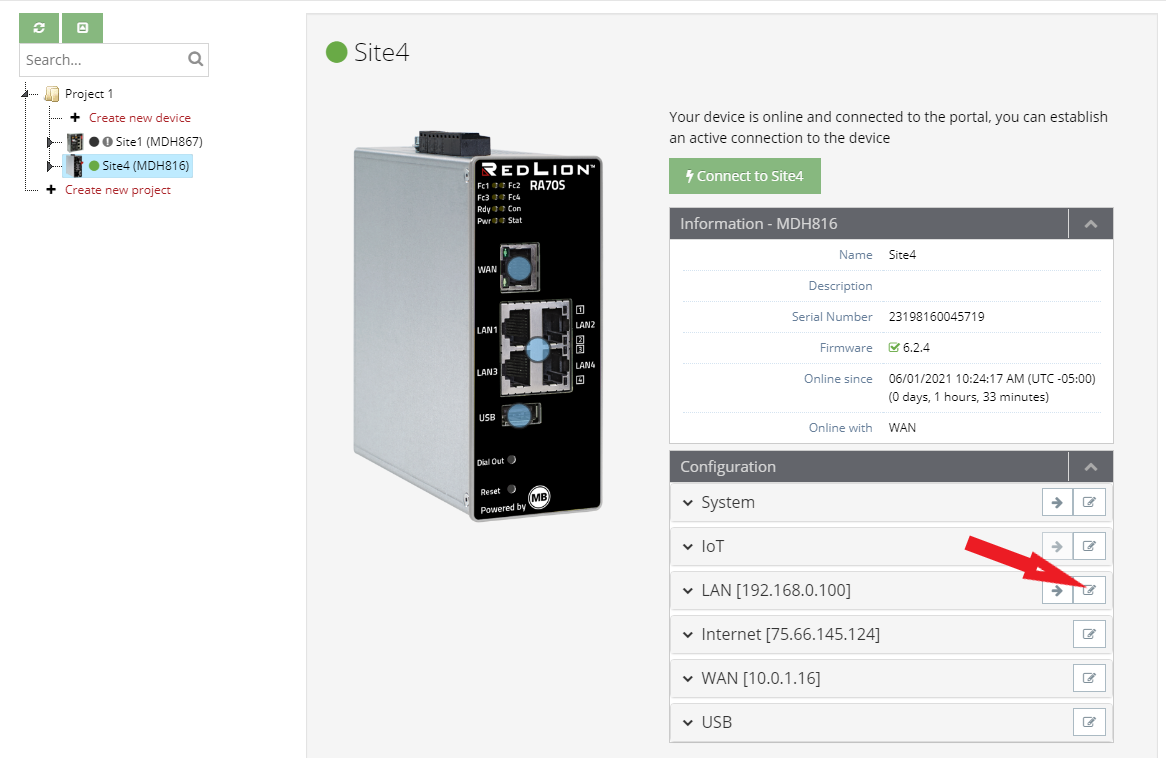Click the Name value Site4
This screenshot has width=1166, height=759.
tap(902, 255)
